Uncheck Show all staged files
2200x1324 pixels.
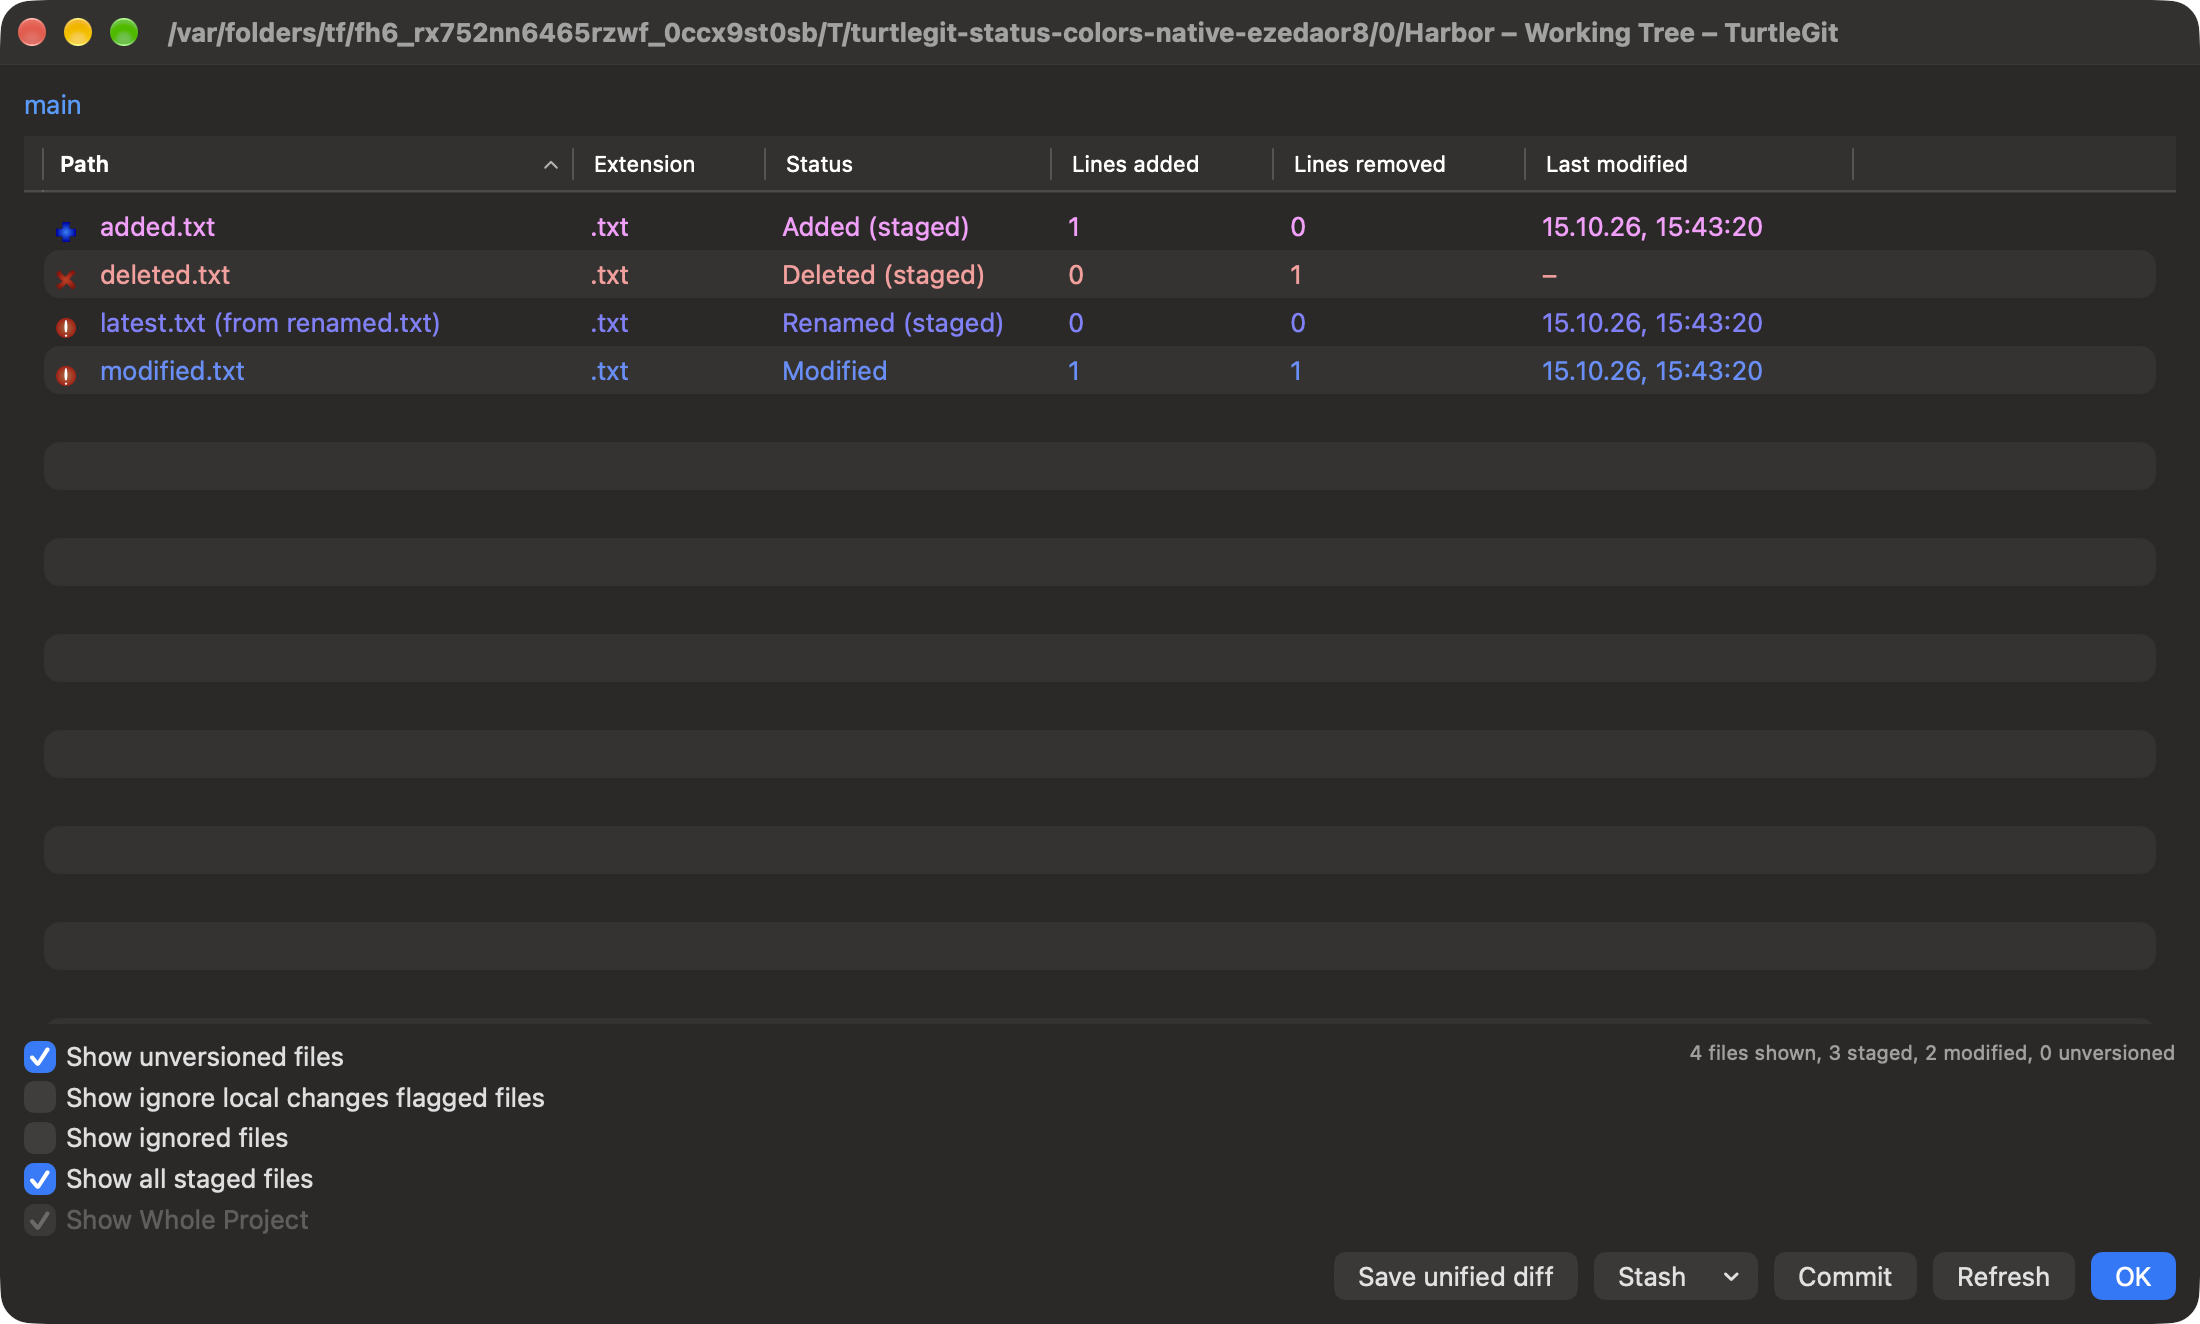[40, 1179]
